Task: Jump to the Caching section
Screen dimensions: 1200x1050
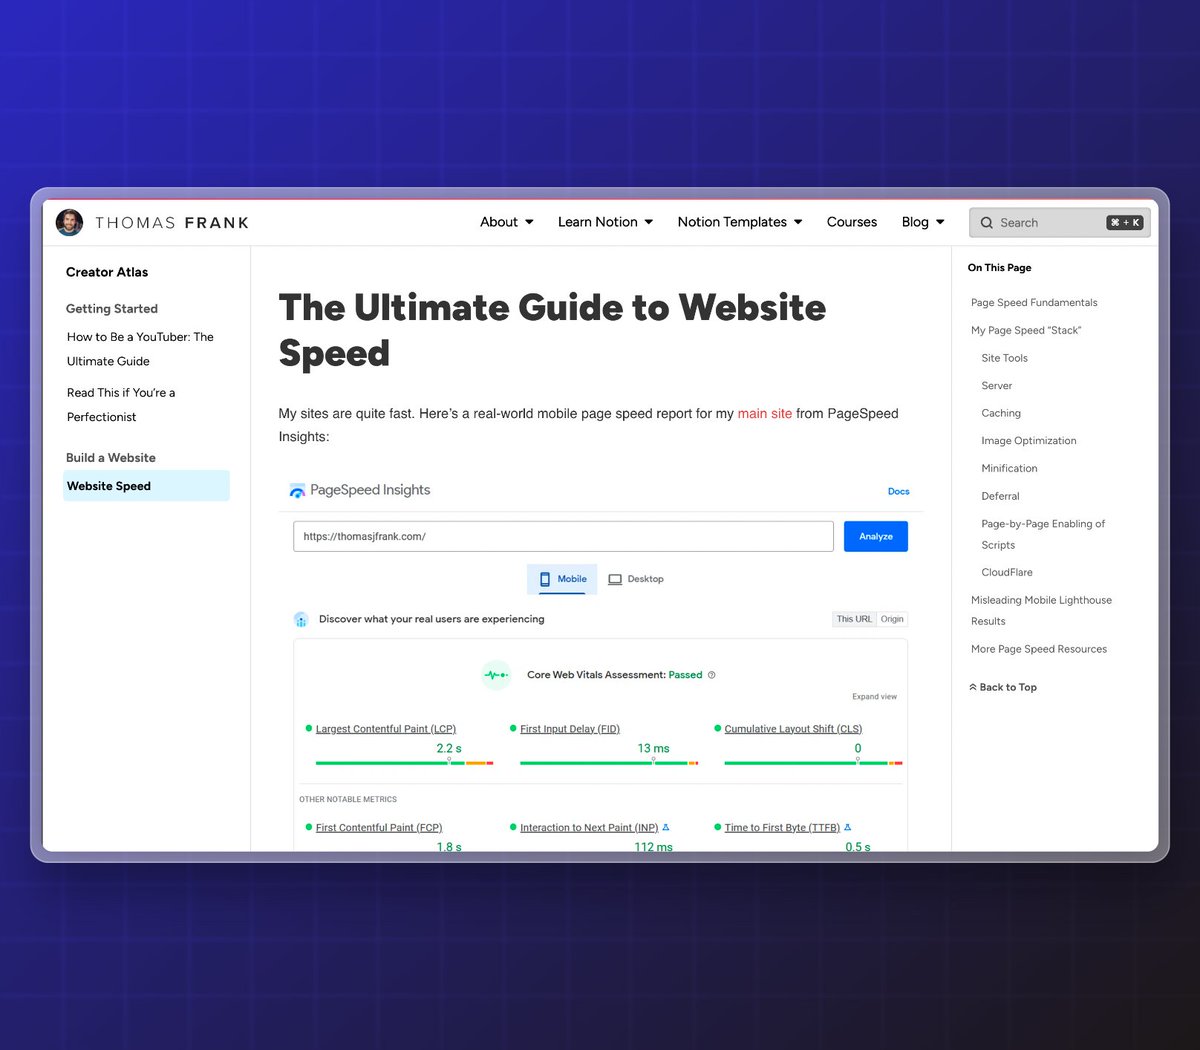Action: 1001,413
